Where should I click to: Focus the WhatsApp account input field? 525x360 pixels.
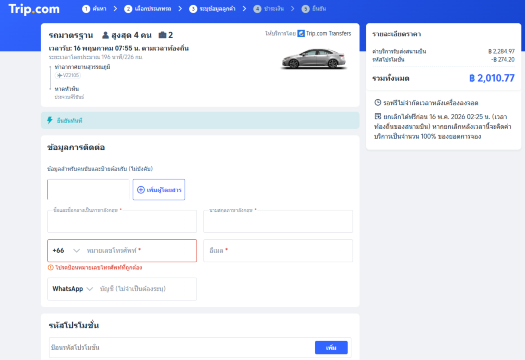pos(147,289)
